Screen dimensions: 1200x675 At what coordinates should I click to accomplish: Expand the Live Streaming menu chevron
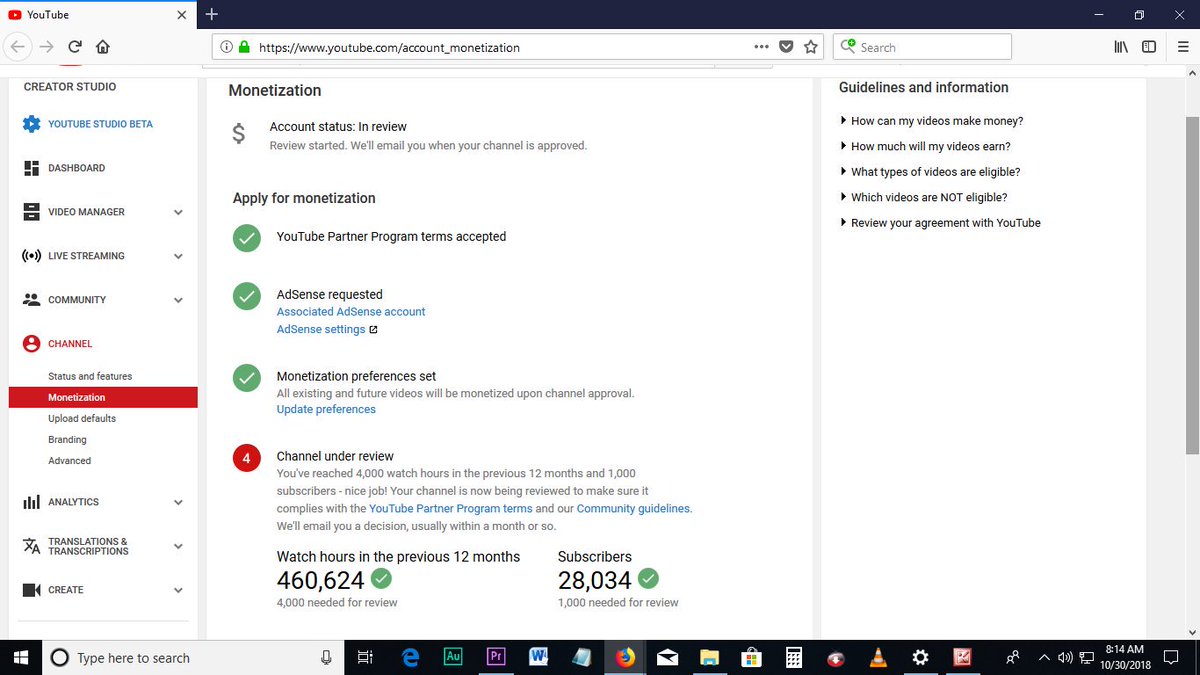click(178, 256)
